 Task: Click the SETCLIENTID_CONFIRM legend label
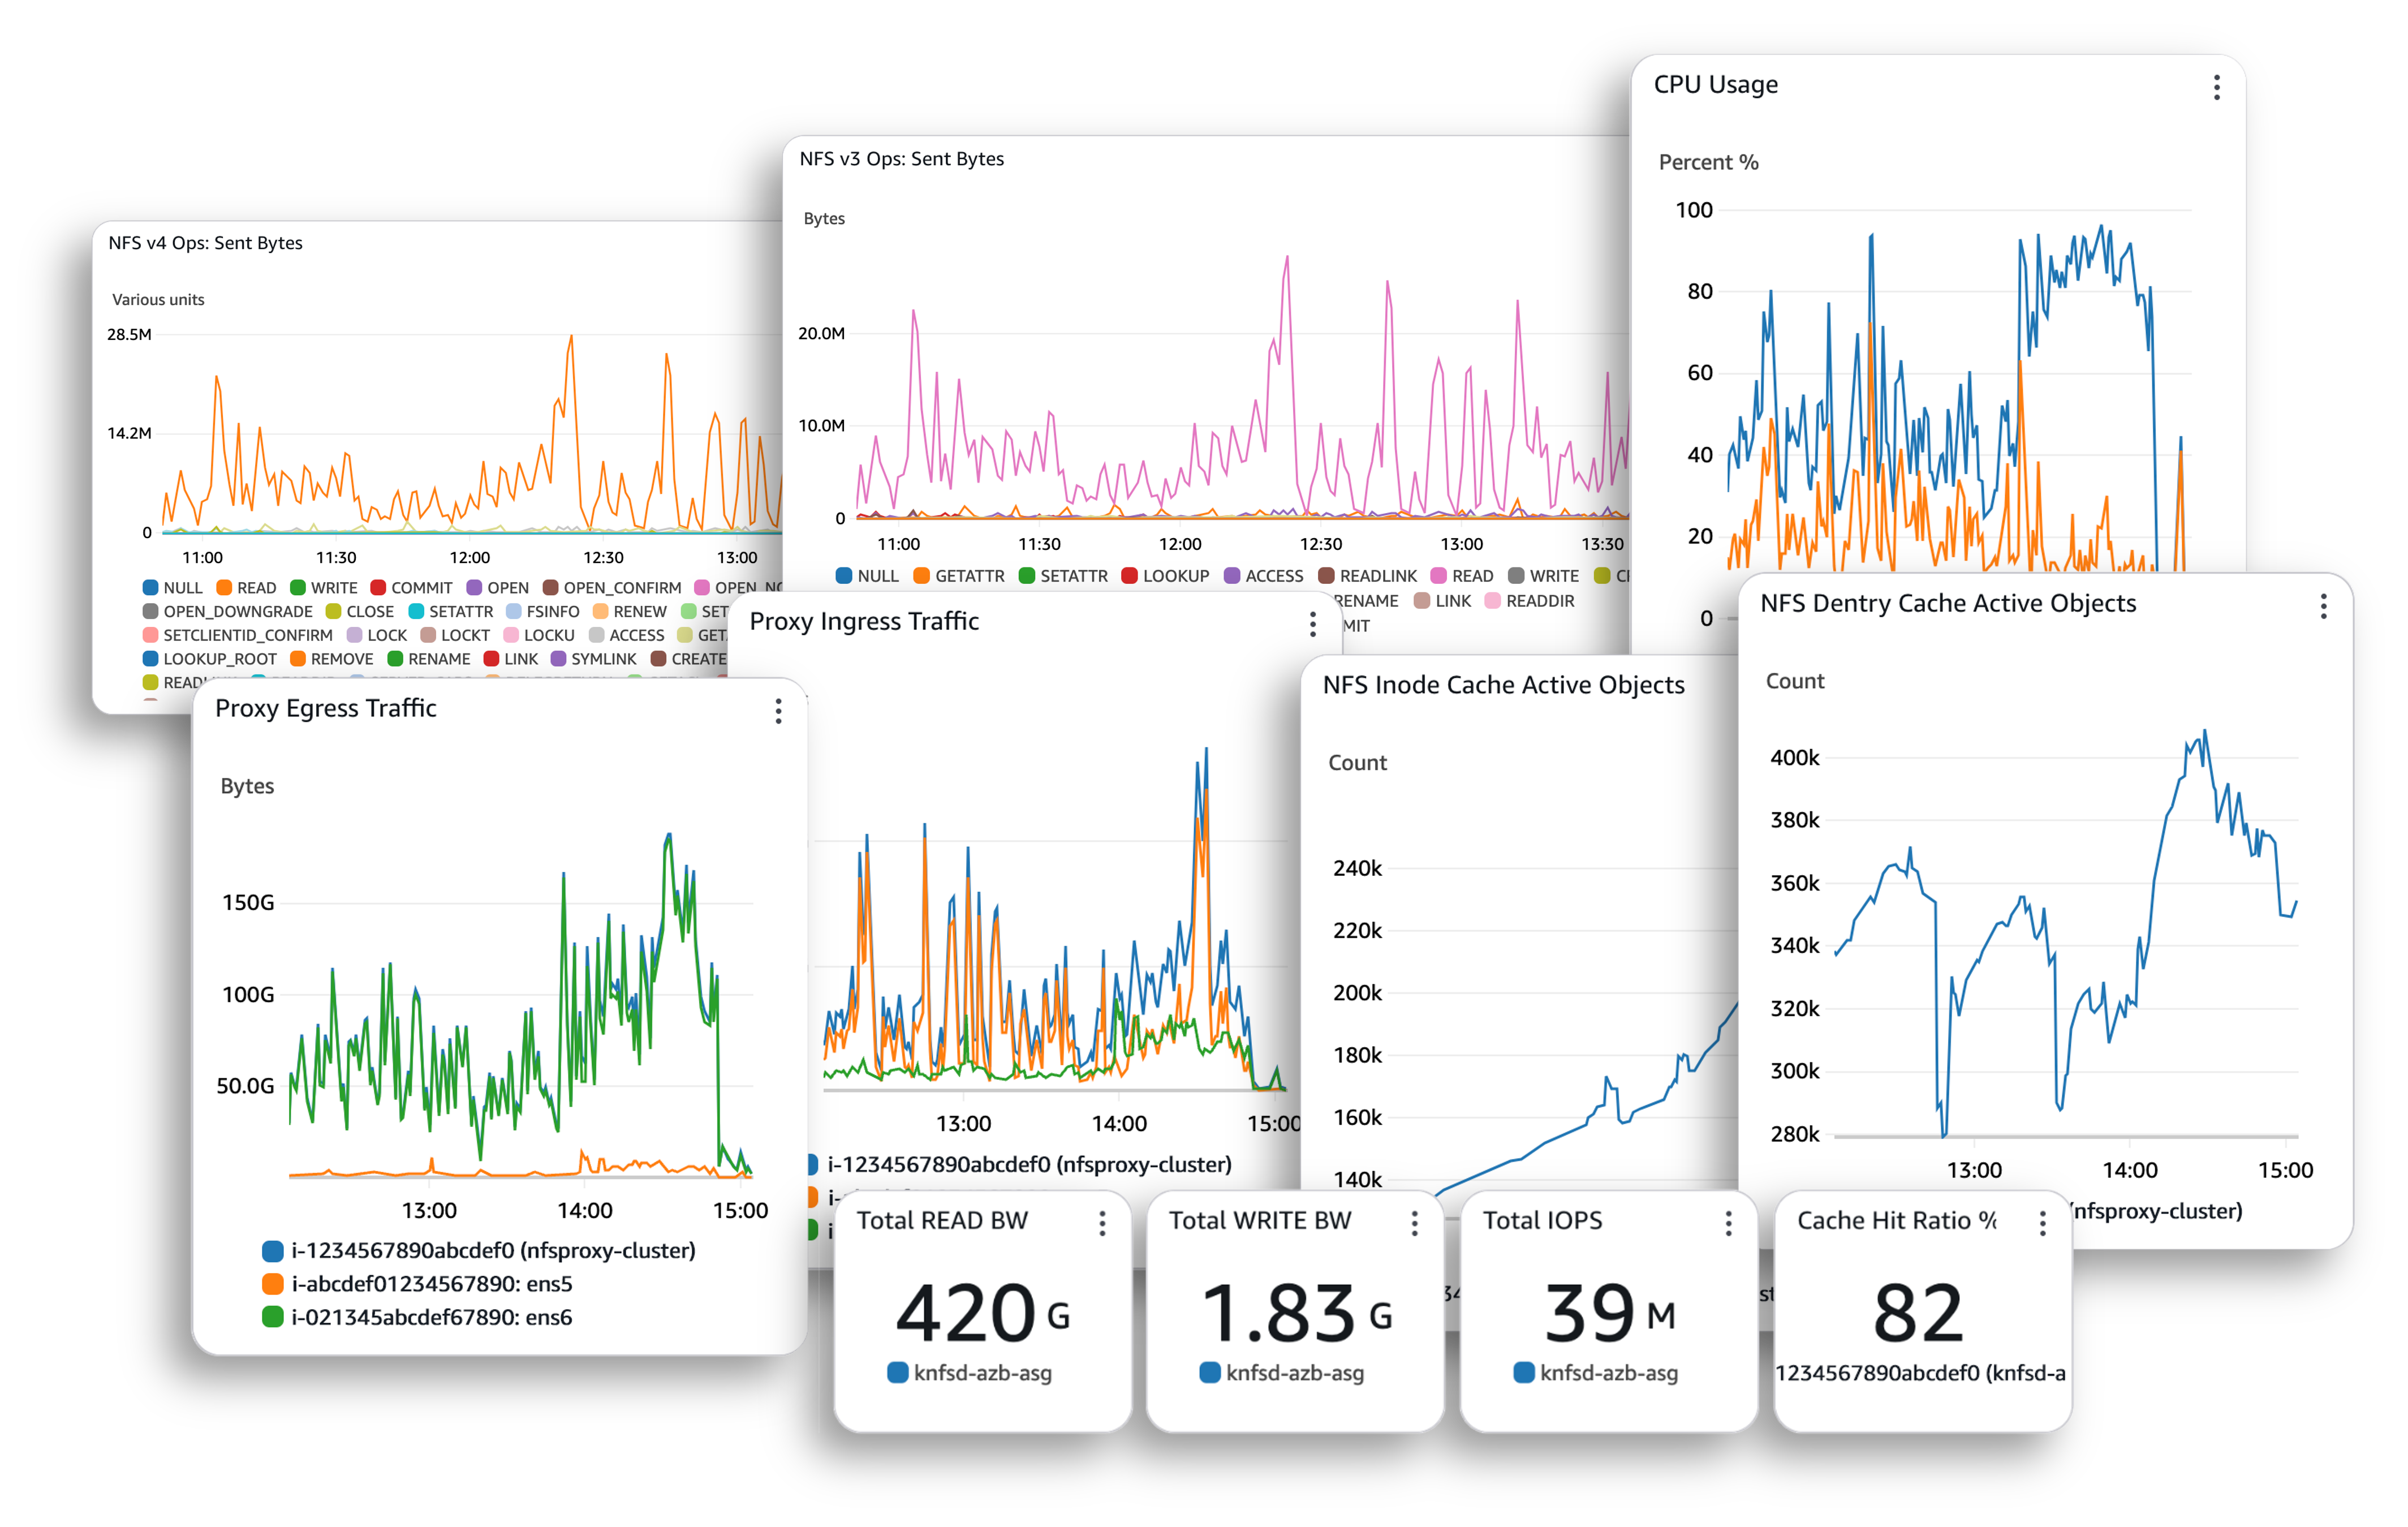[248, 636]
